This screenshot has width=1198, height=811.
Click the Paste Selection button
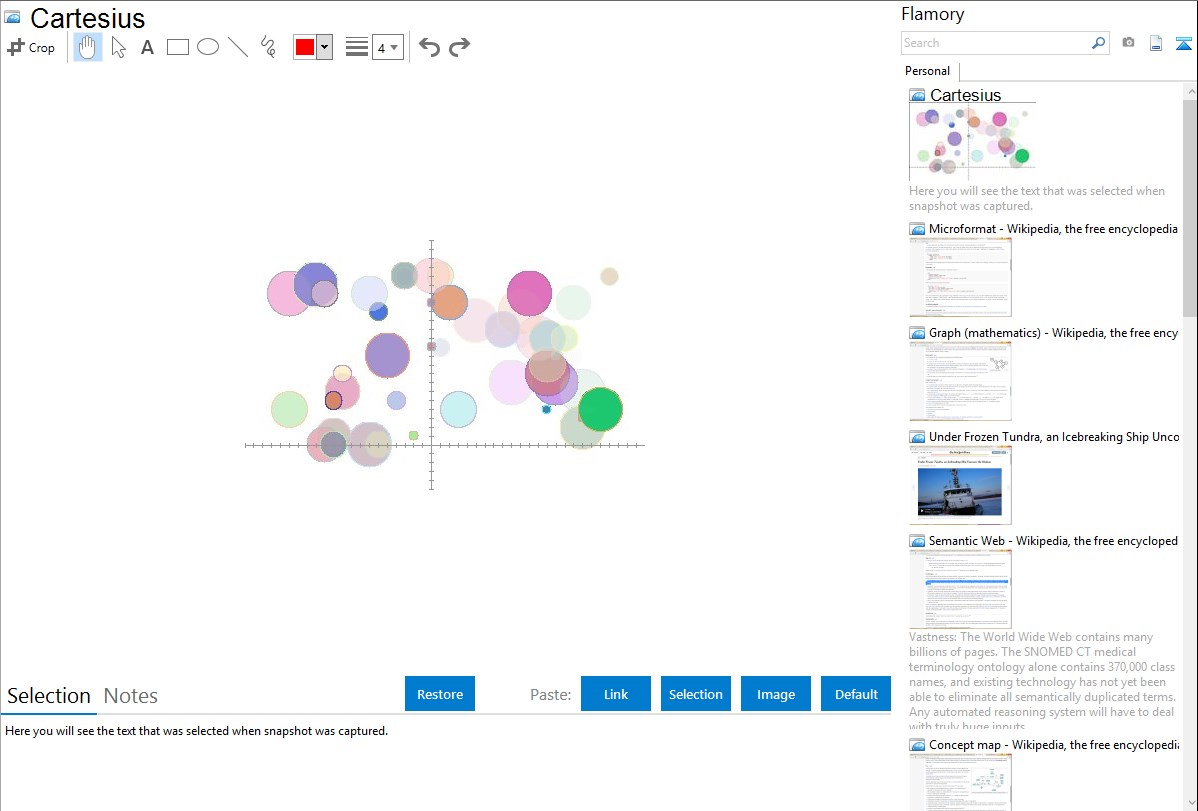(x=695, y=694)
